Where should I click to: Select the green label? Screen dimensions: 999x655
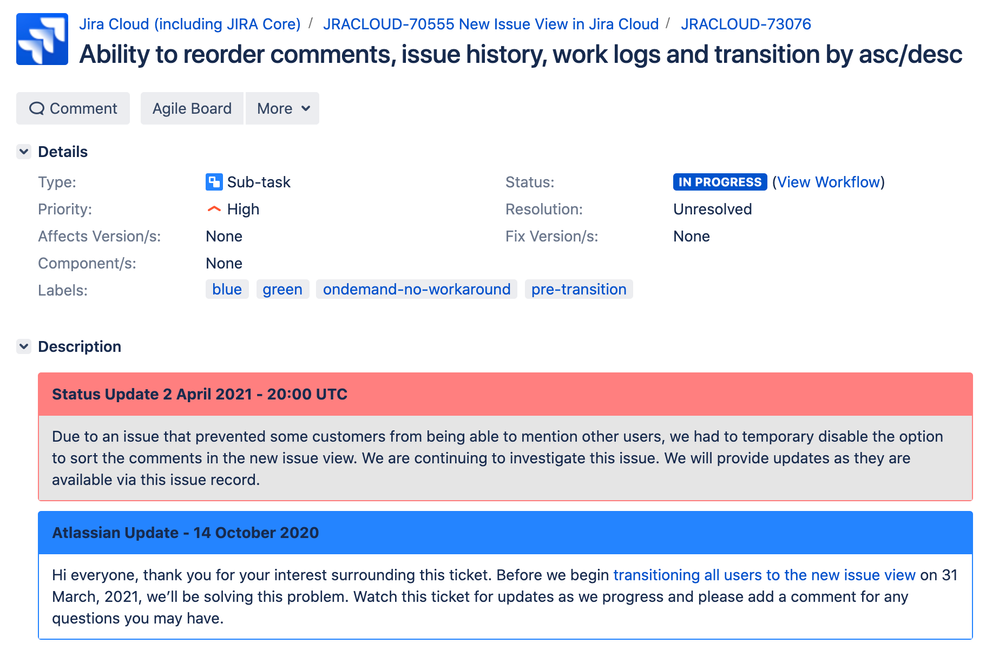pos(282,289)
